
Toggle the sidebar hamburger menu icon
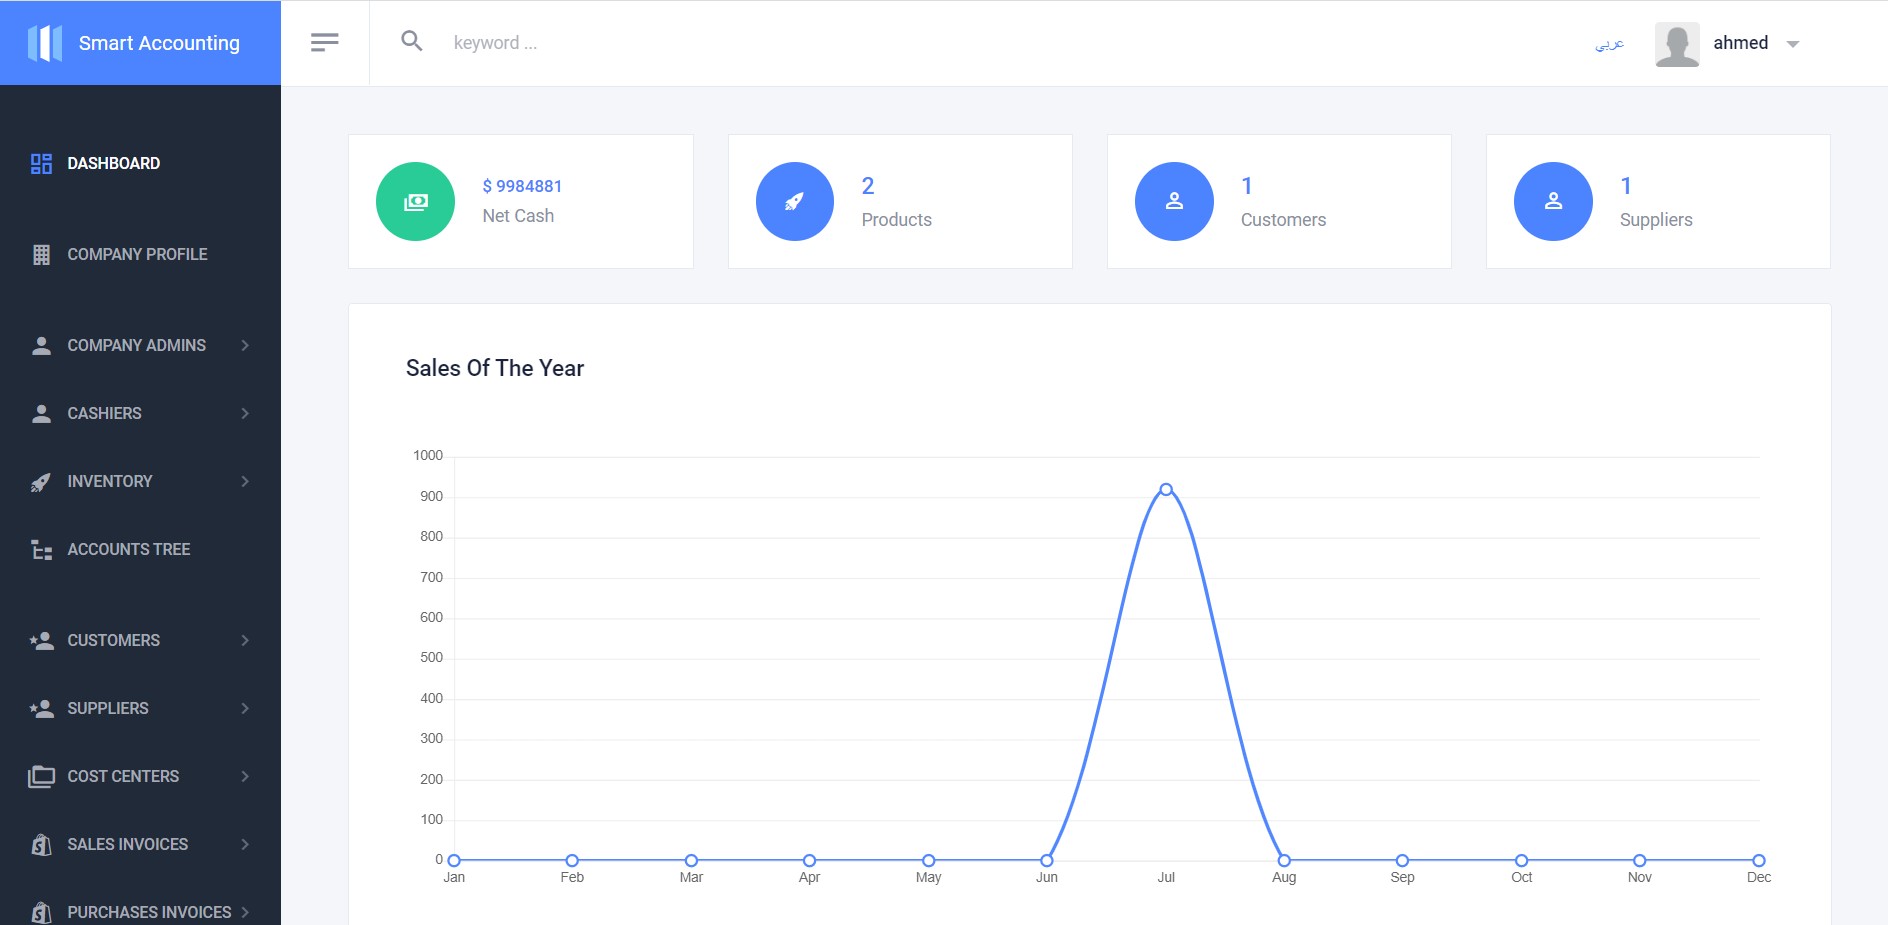click(325, 42)
